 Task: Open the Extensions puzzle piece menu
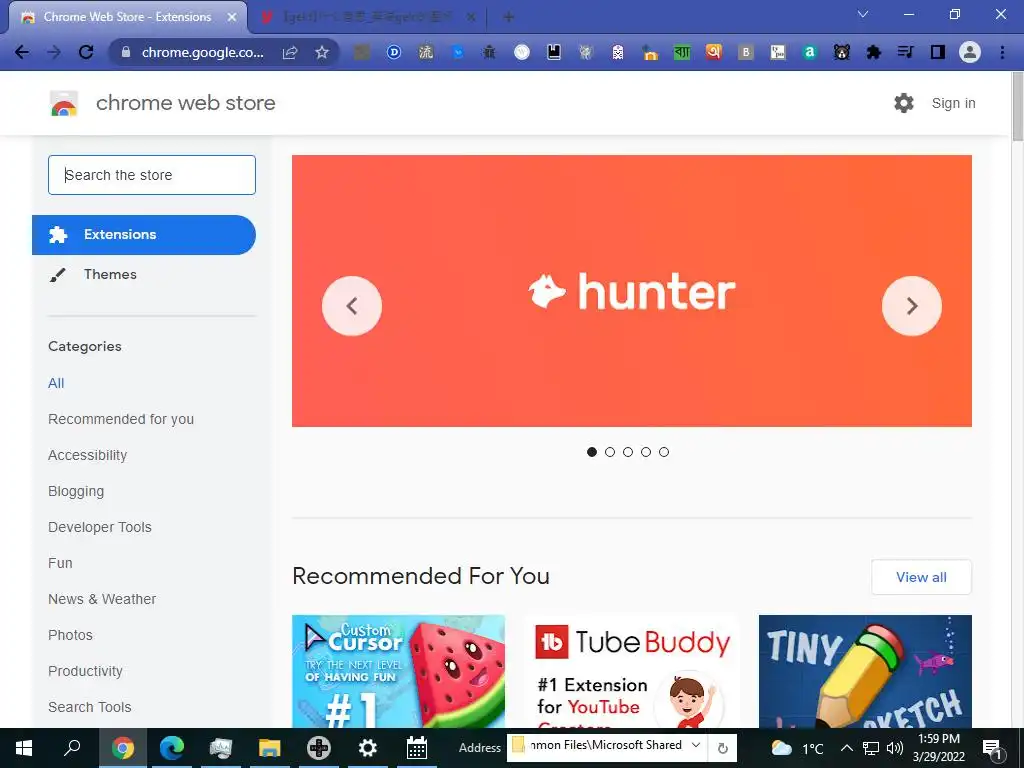coord(874,52)
